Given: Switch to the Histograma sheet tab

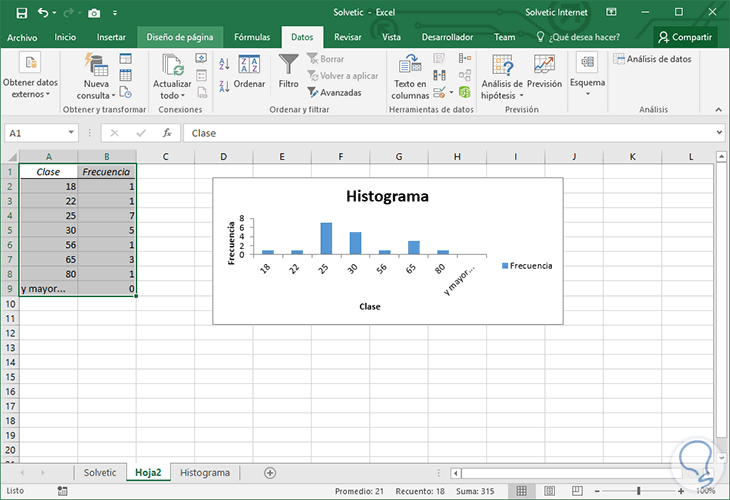Looking at the screenshot, I should click(204, 472).
